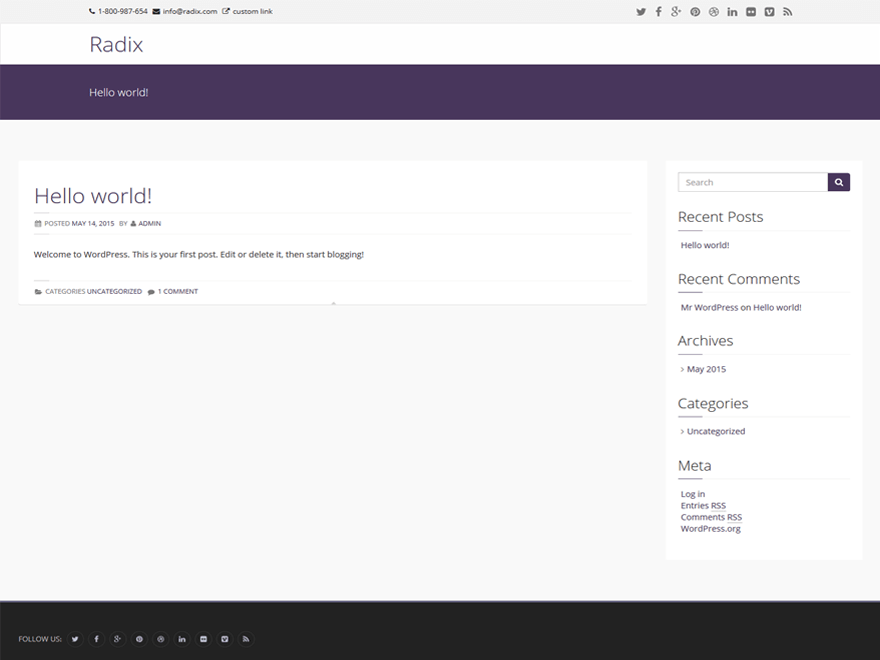Open the Twitter icon in the header
The image size is (880, 660).
(641, 11)
